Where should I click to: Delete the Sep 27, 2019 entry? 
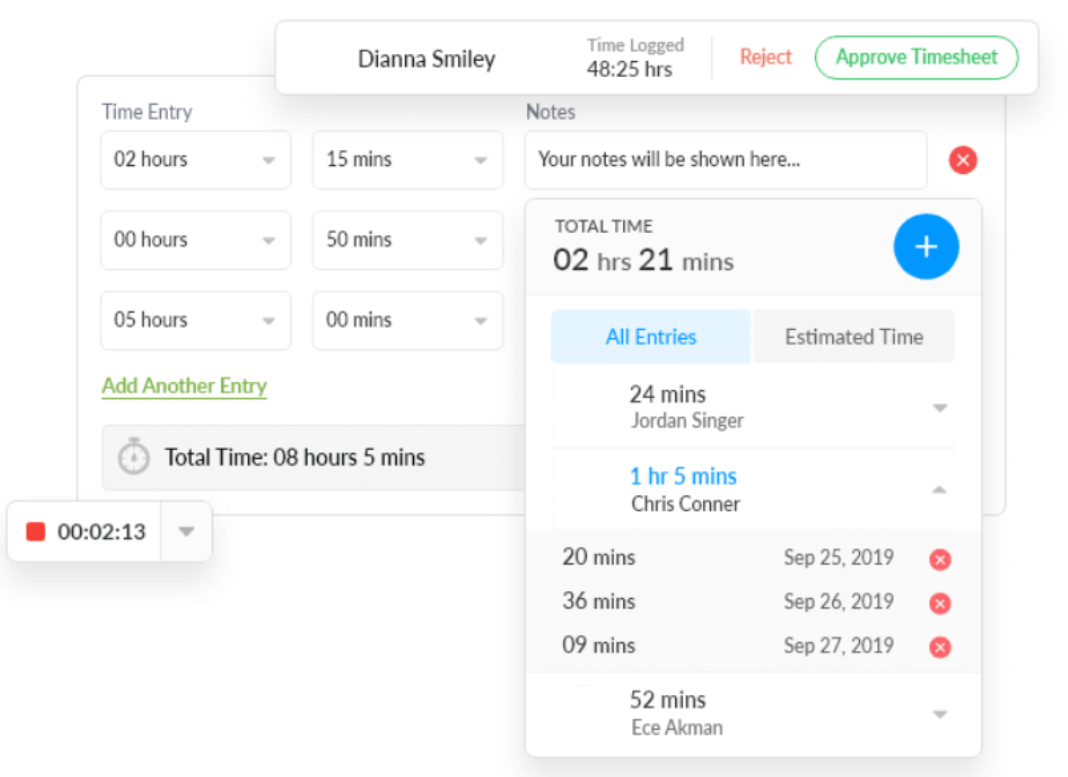939,647
